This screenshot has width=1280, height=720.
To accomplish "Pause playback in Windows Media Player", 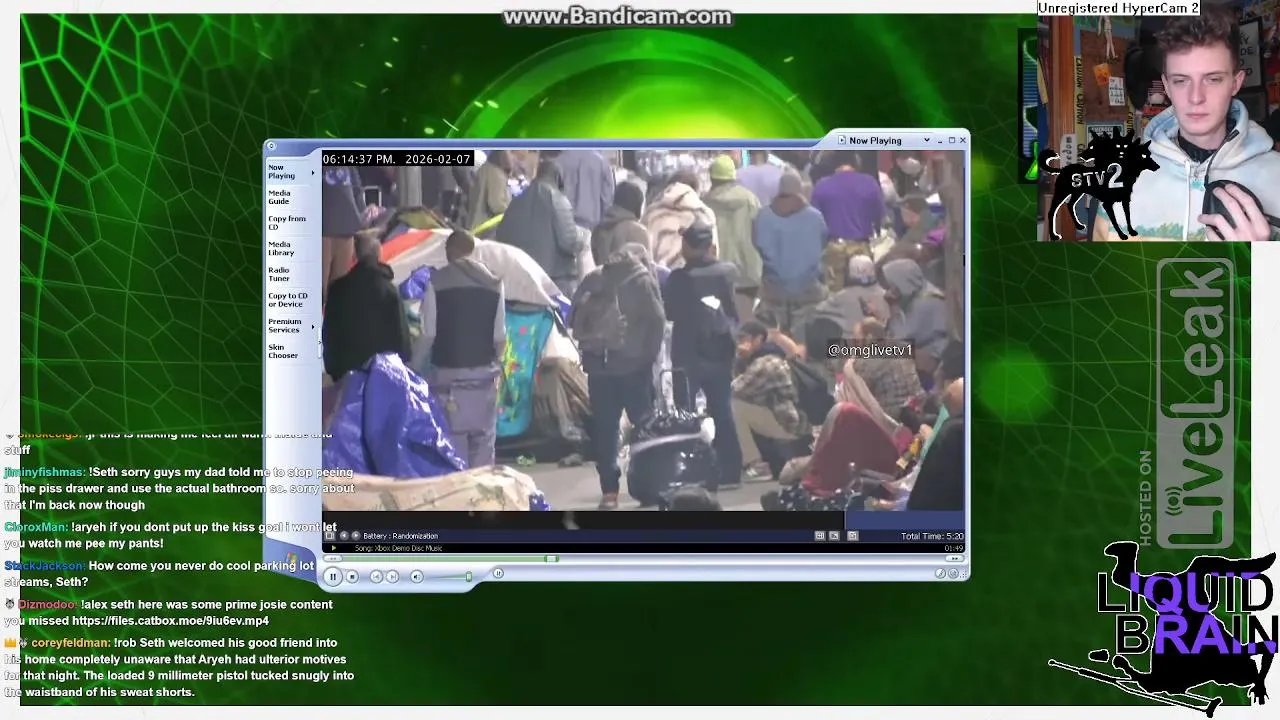I will [x=333, y=576].
